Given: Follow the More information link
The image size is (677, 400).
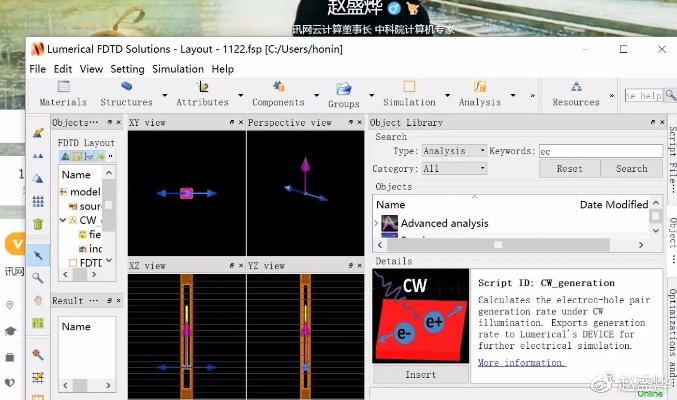Looking at the screenshot, I should pos(521,362).
